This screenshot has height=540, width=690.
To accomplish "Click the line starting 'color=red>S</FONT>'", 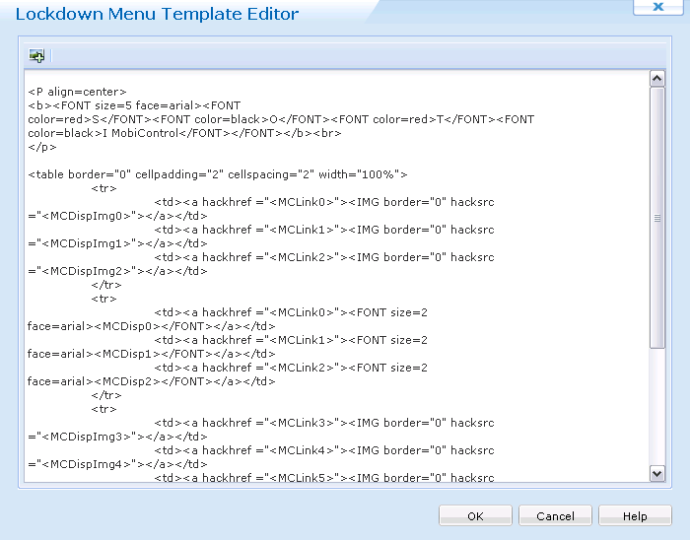I will 281,119.
